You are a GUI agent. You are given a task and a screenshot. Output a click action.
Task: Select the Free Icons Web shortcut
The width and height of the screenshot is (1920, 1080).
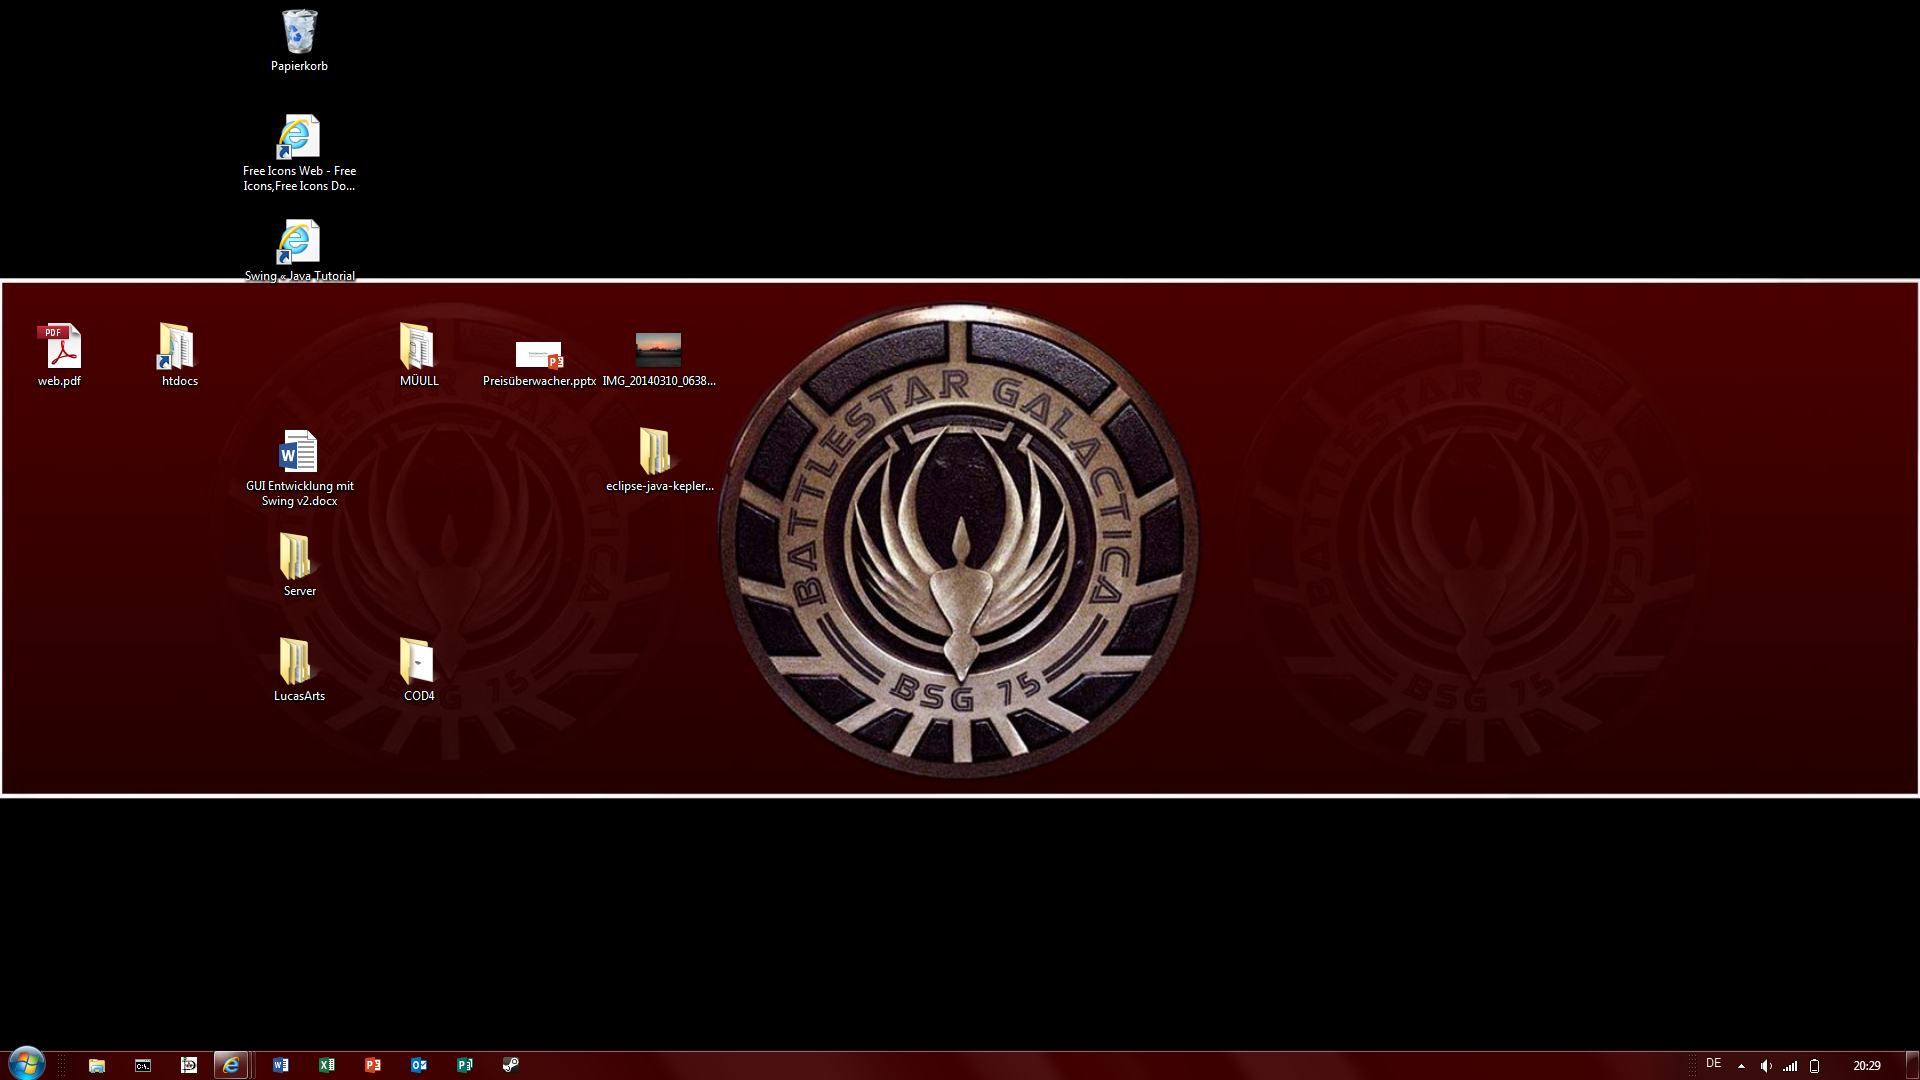(x=299, y=152)
